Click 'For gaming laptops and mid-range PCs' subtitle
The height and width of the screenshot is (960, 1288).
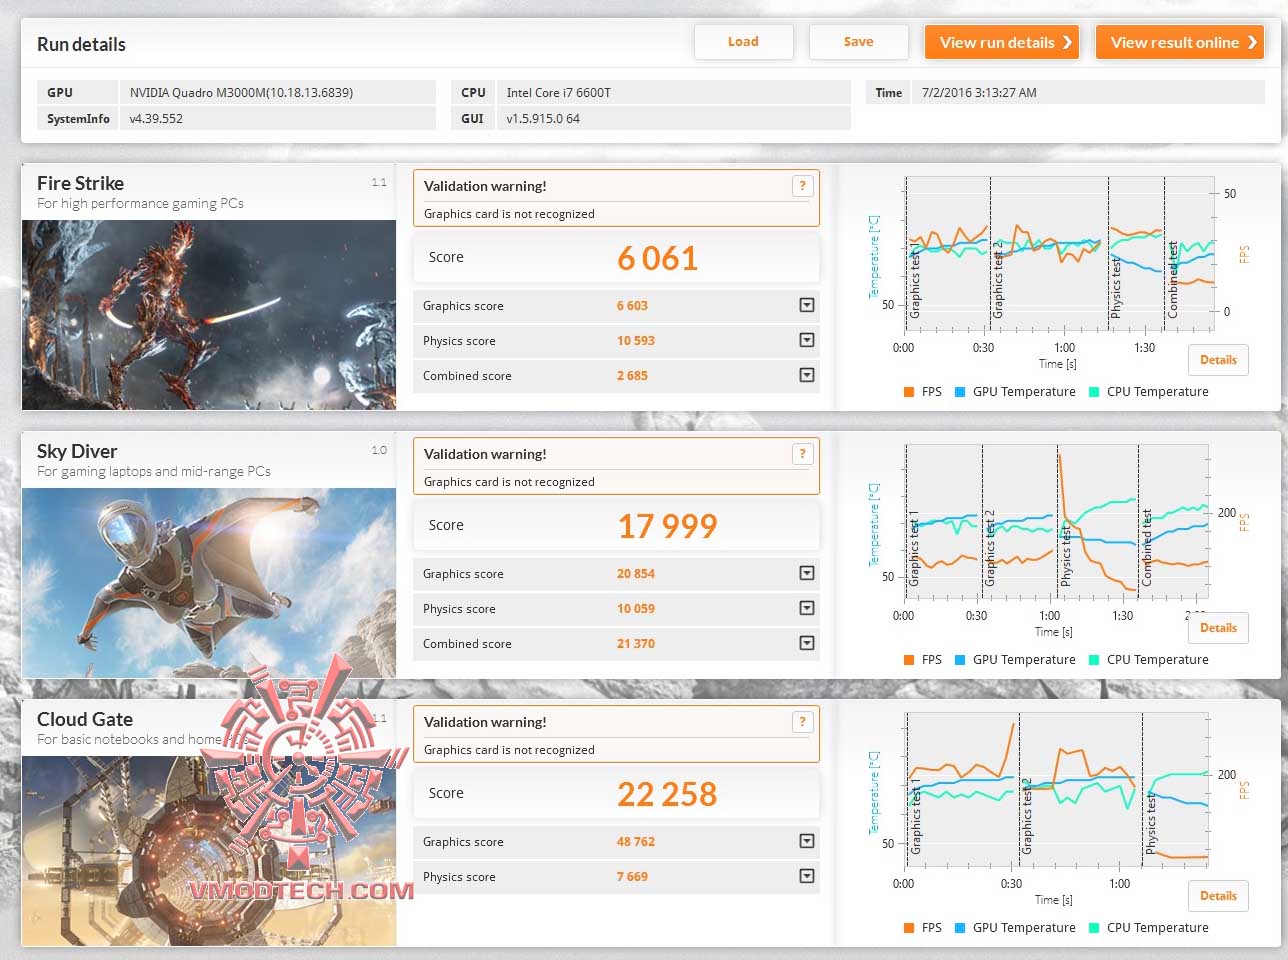pyautogui.click(x=154, y=471)
